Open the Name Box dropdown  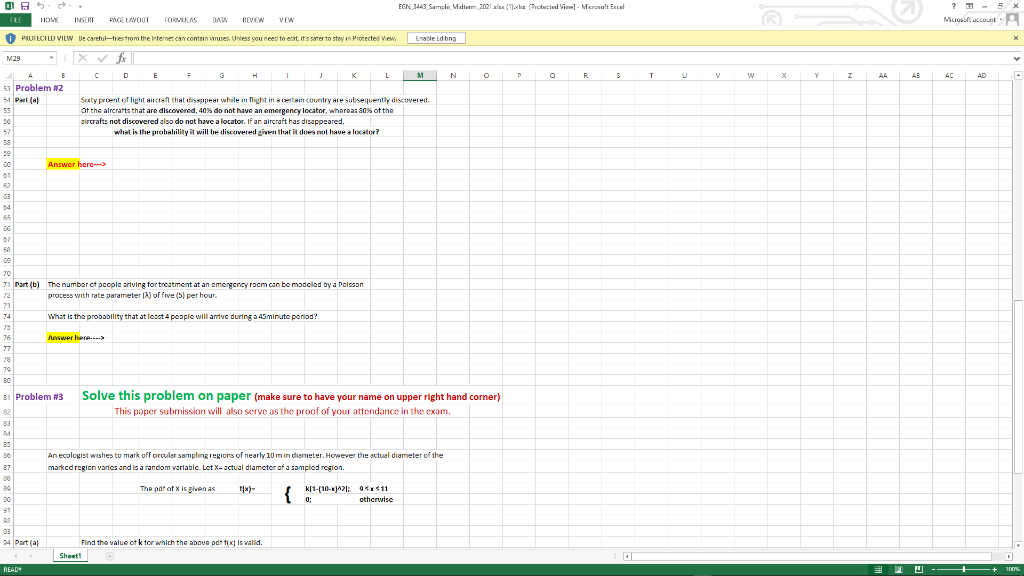(51, 57)
